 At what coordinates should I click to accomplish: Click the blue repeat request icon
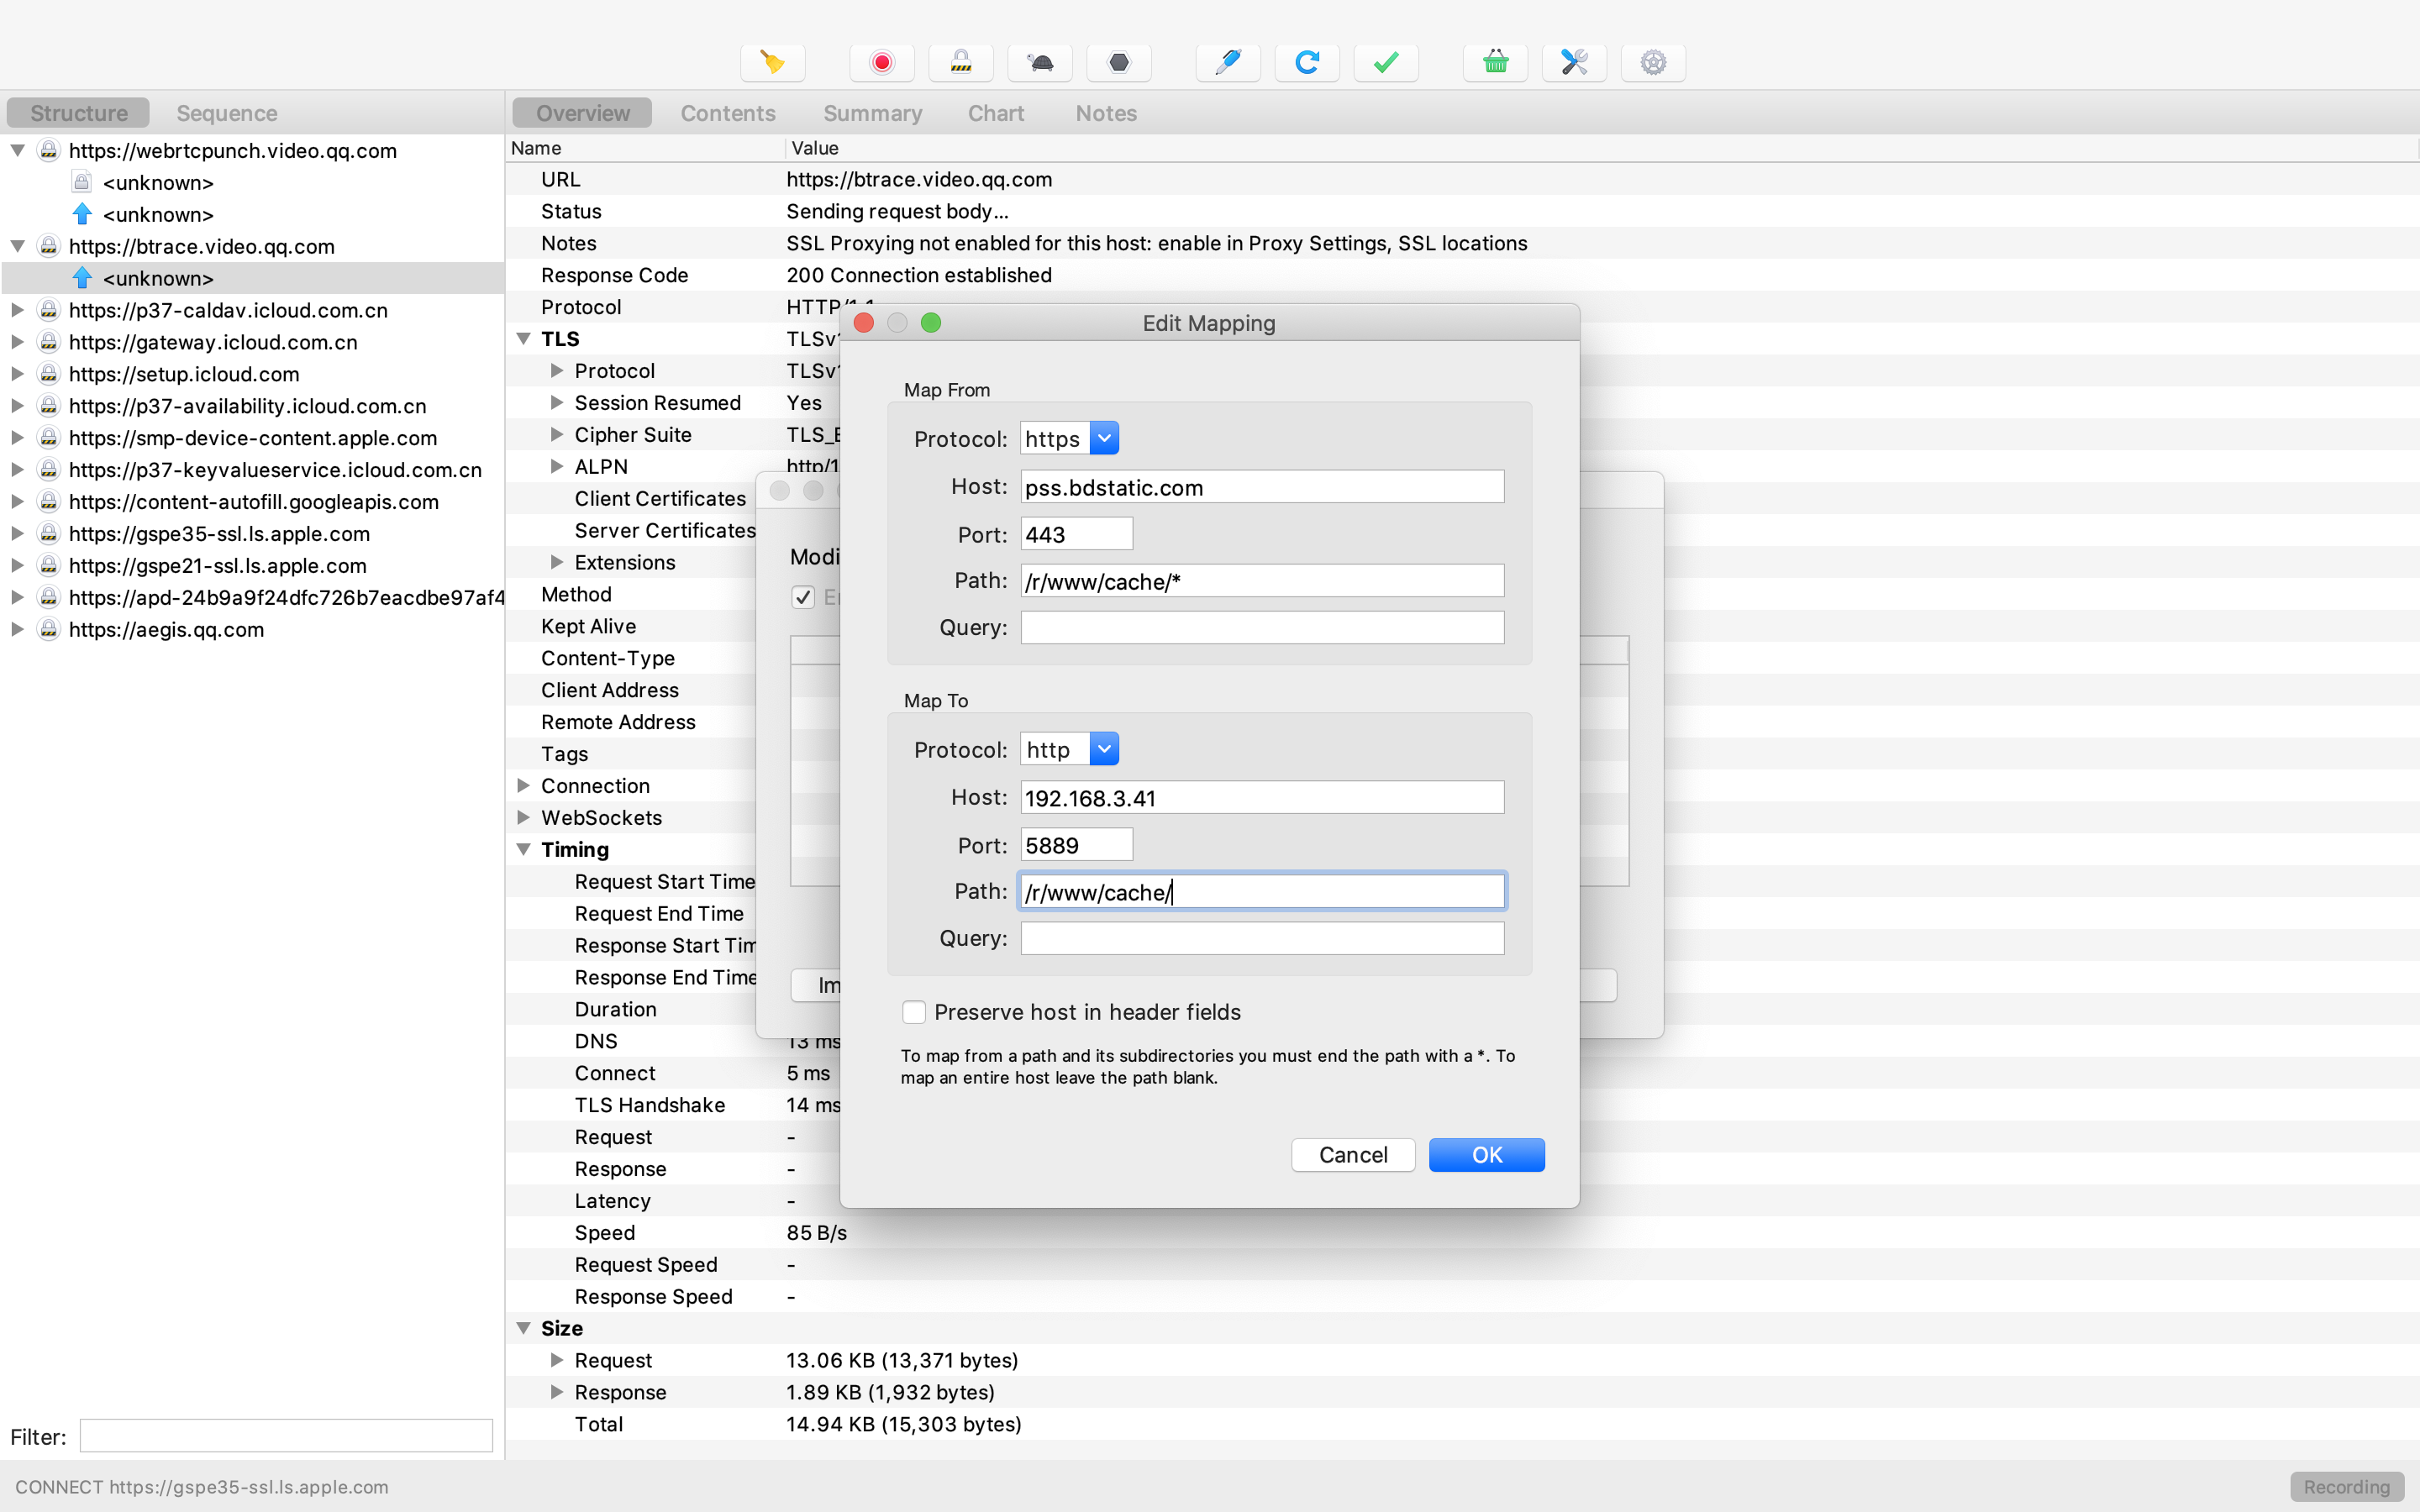[1307, 62]
